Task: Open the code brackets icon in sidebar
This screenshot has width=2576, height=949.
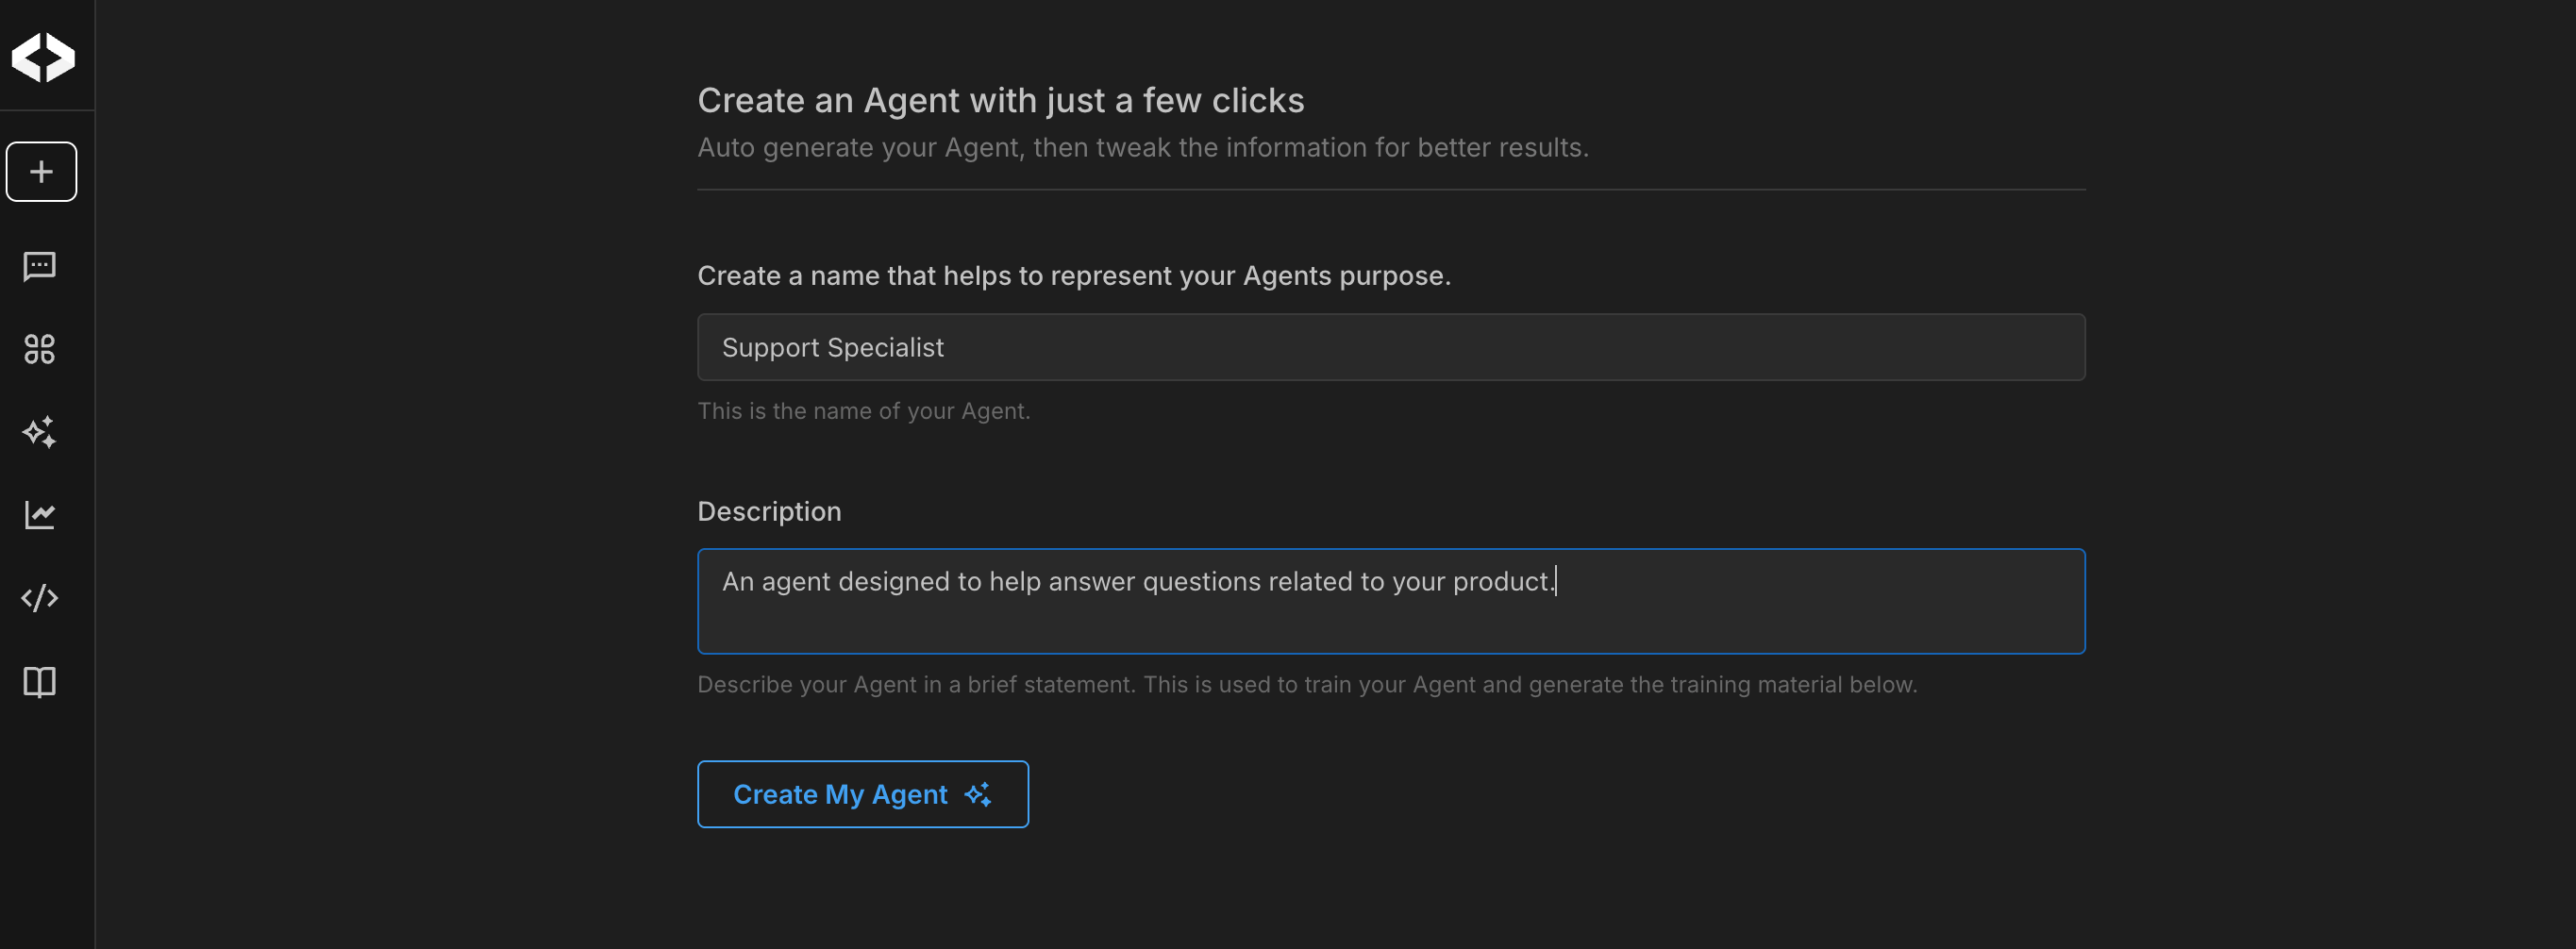Action: click(x=40, y=598)
